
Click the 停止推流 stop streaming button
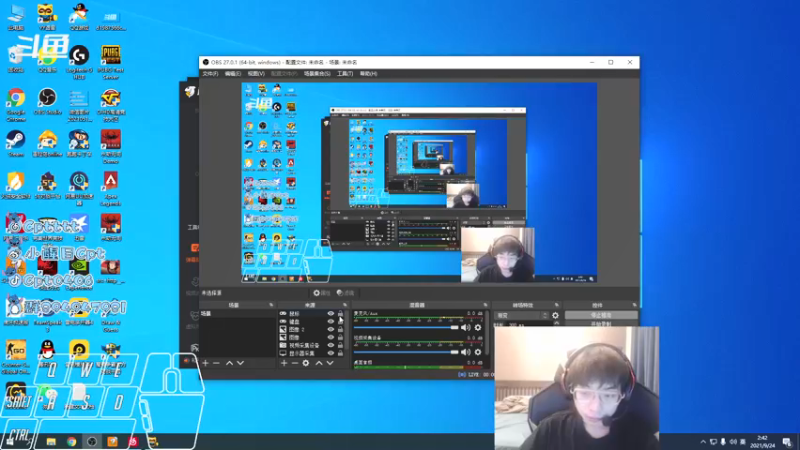tap(601, 315)
